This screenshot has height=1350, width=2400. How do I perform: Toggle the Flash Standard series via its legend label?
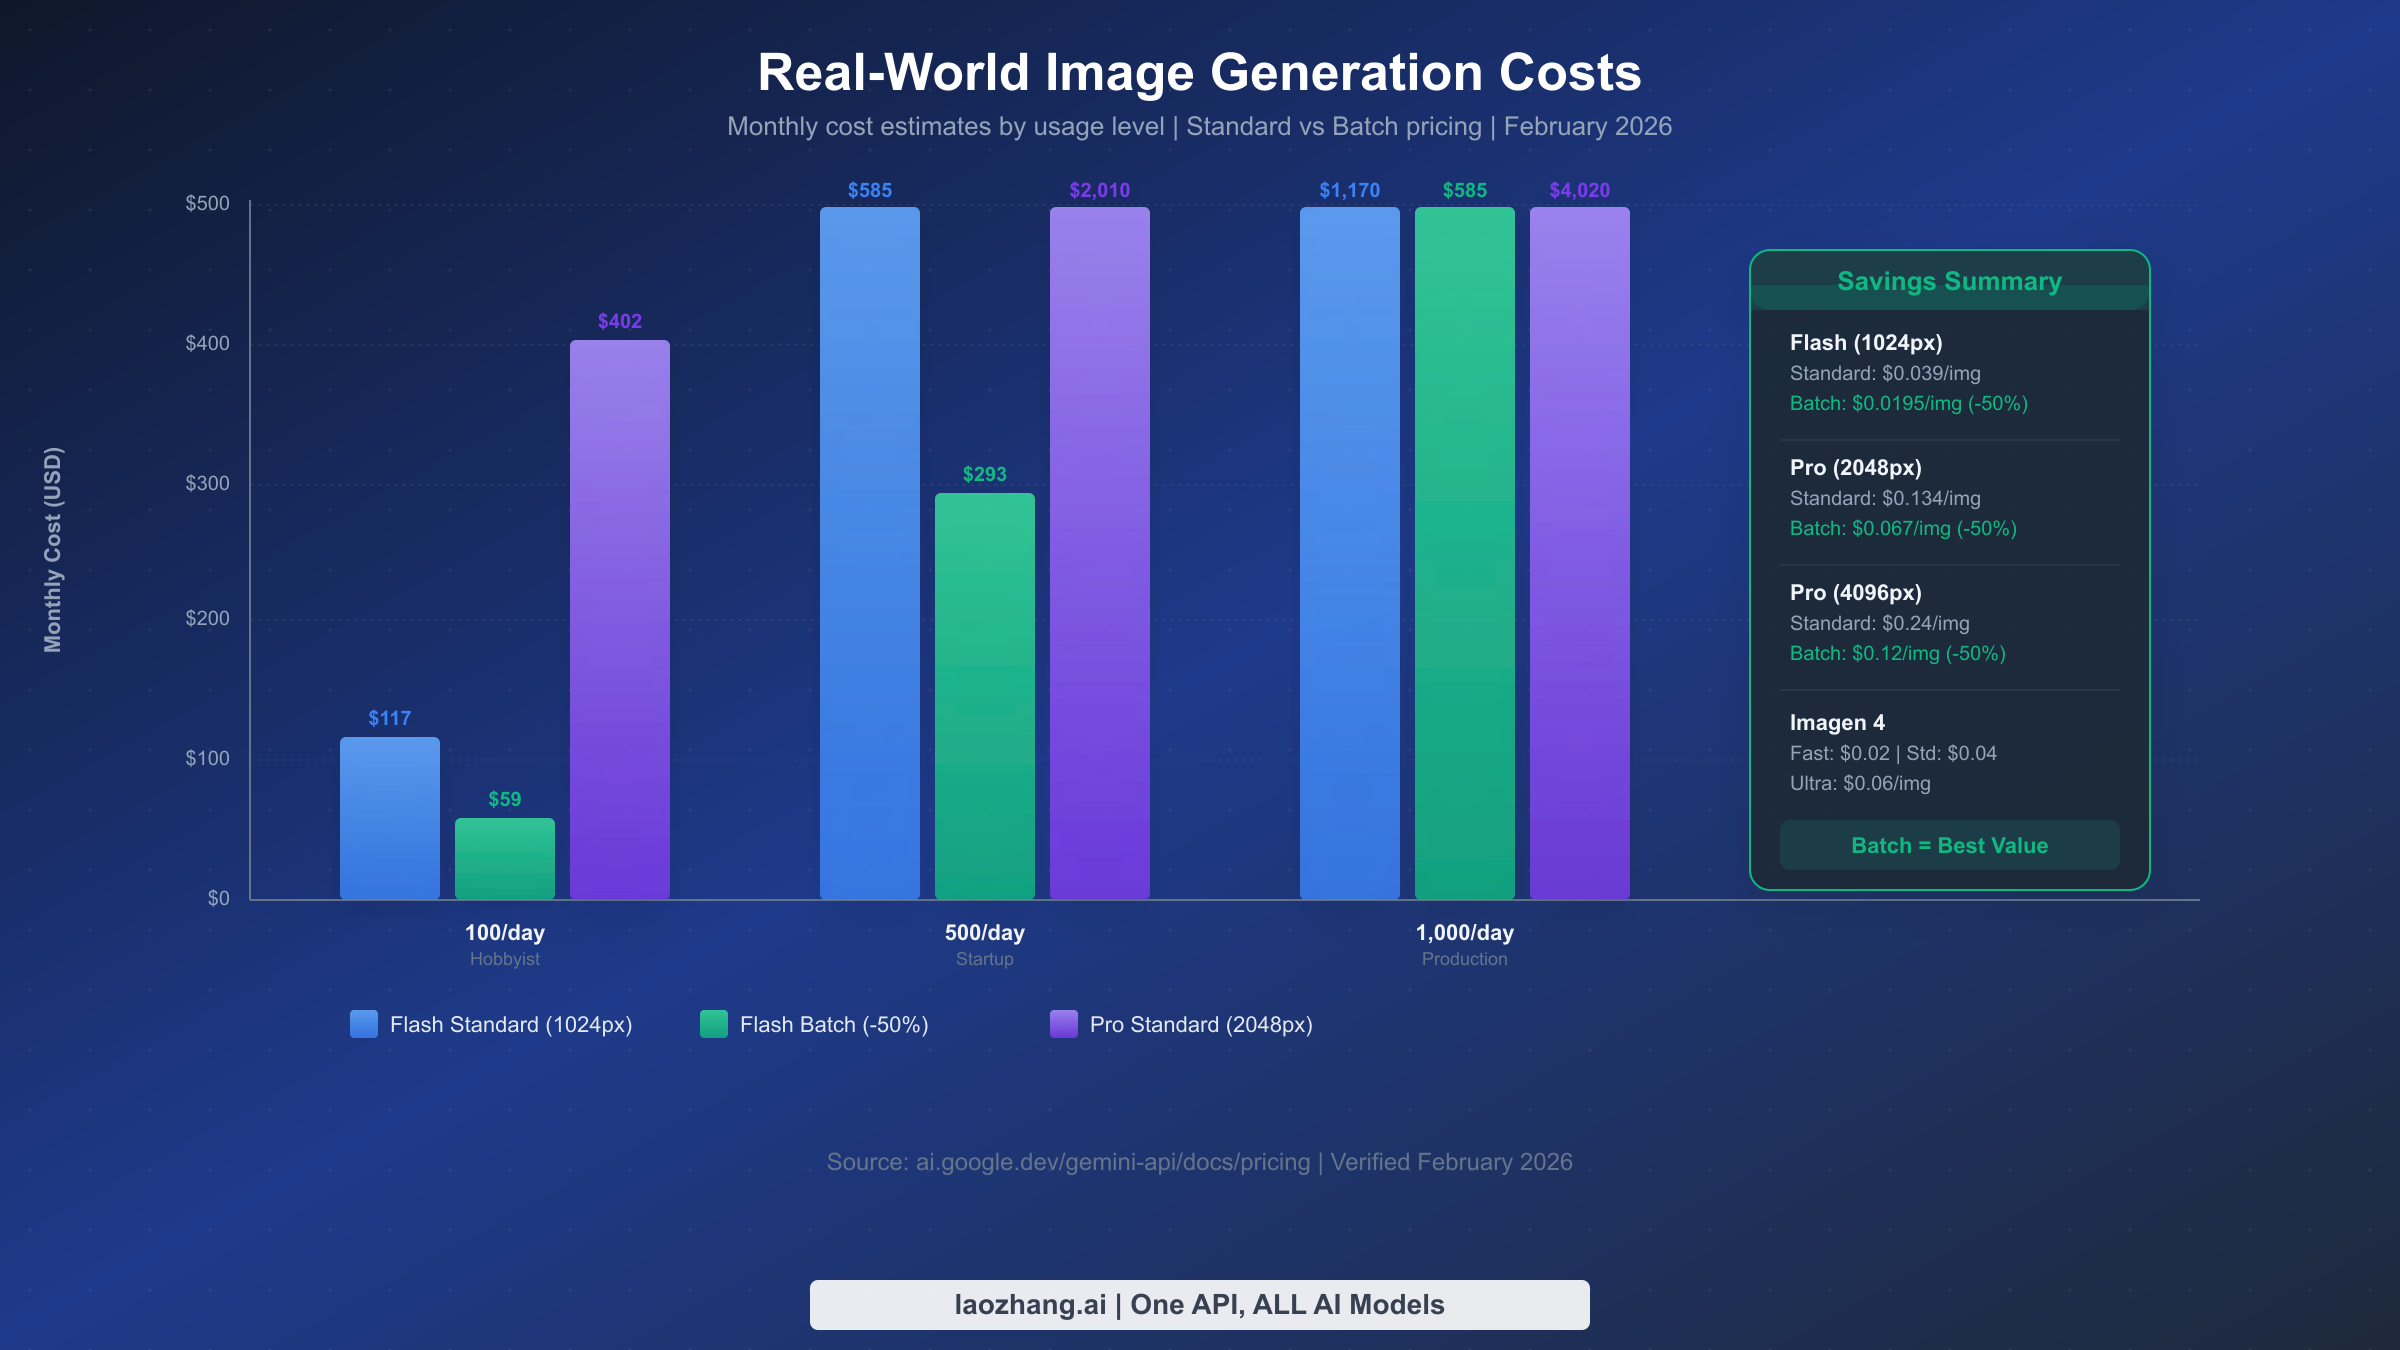pos(510,1024)
